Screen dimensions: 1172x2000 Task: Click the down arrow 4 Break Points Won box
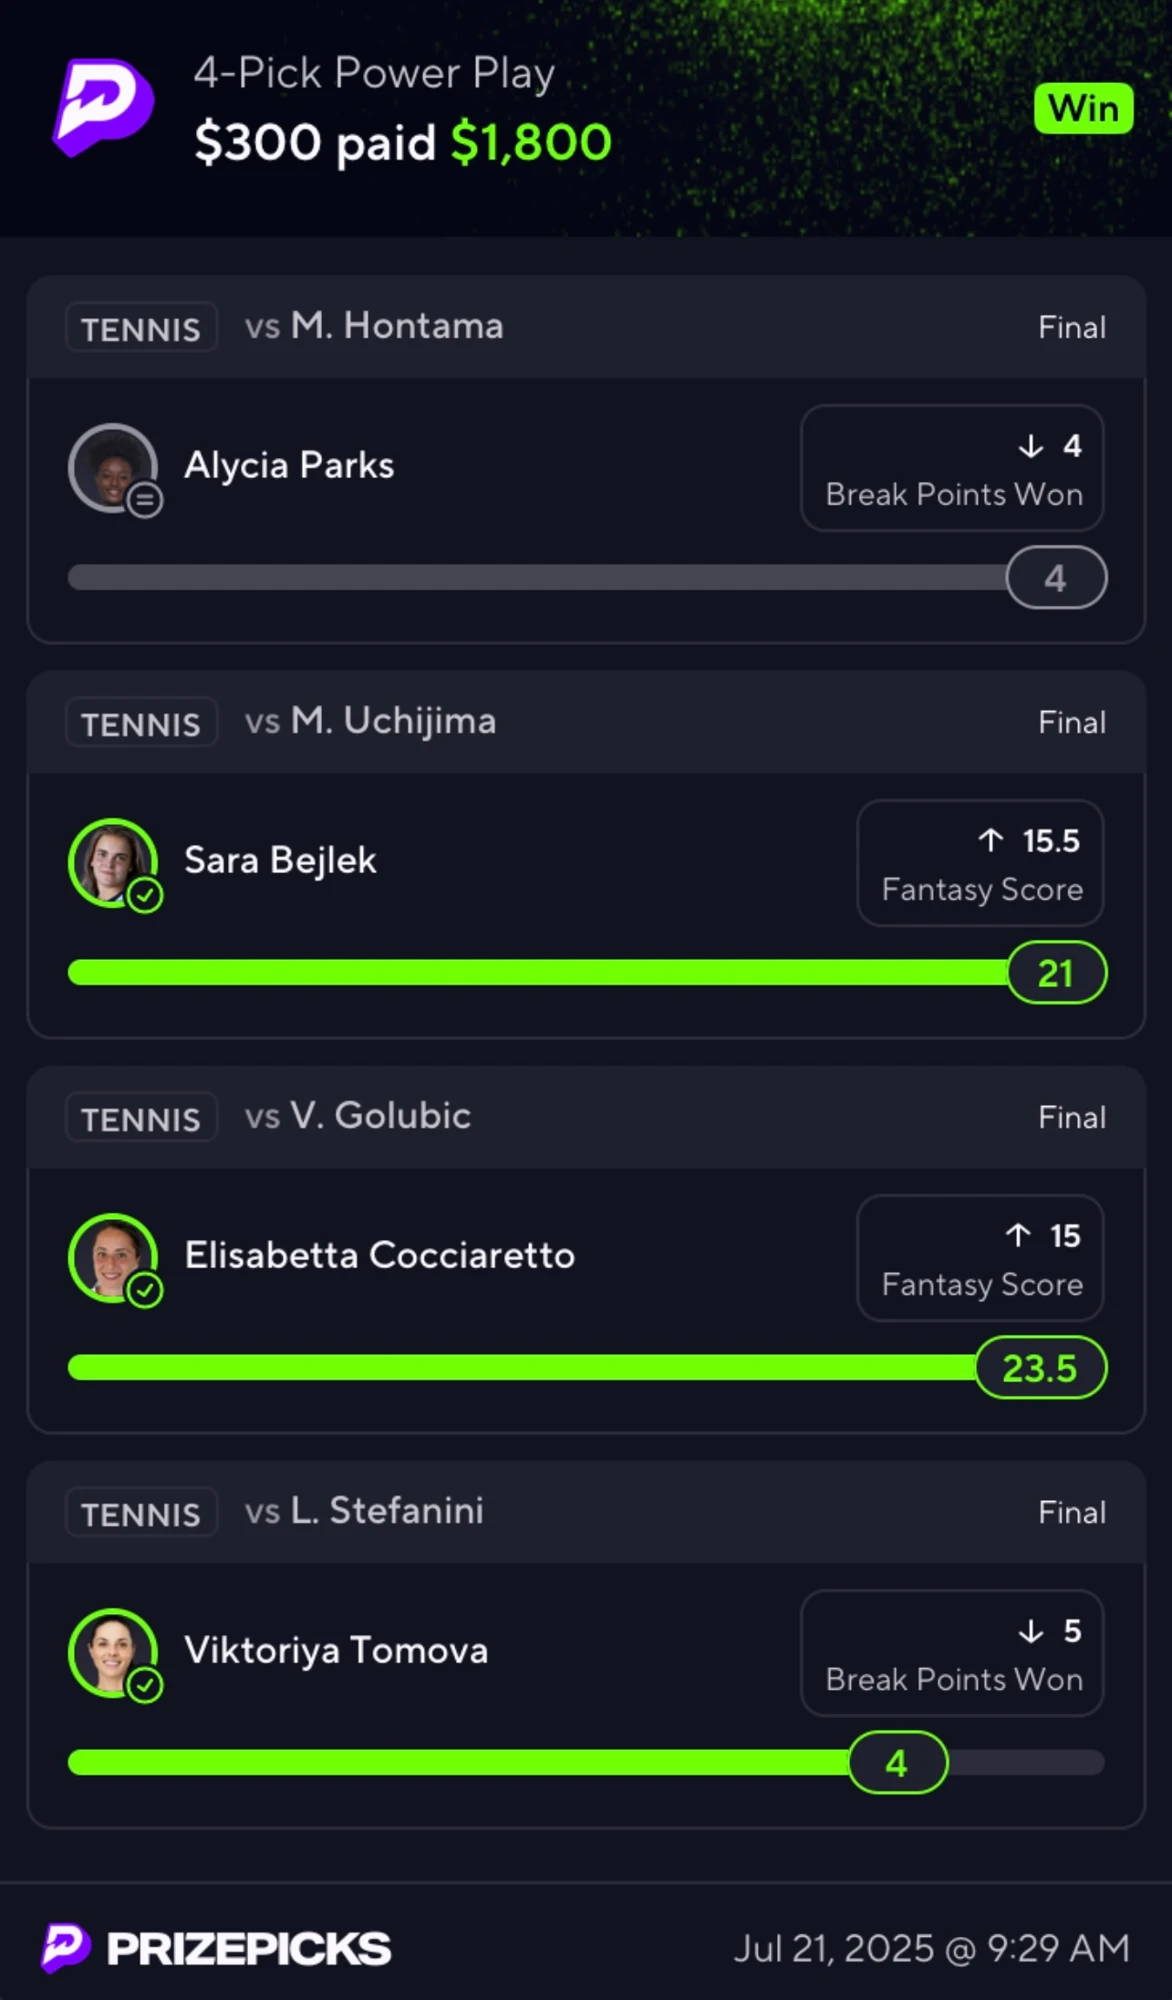[x=952, y=468]
